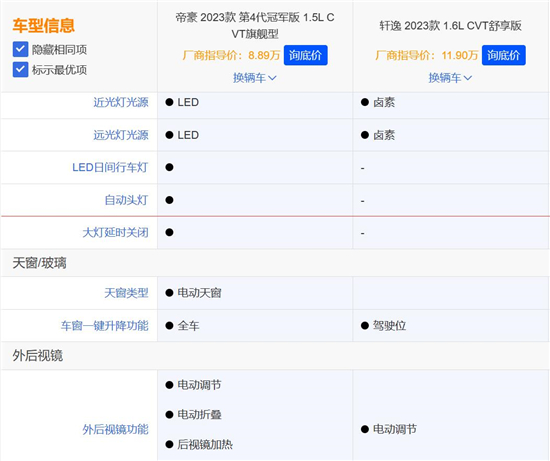Click 卤素 value in 近光灯光源 row

pos(384,102)
